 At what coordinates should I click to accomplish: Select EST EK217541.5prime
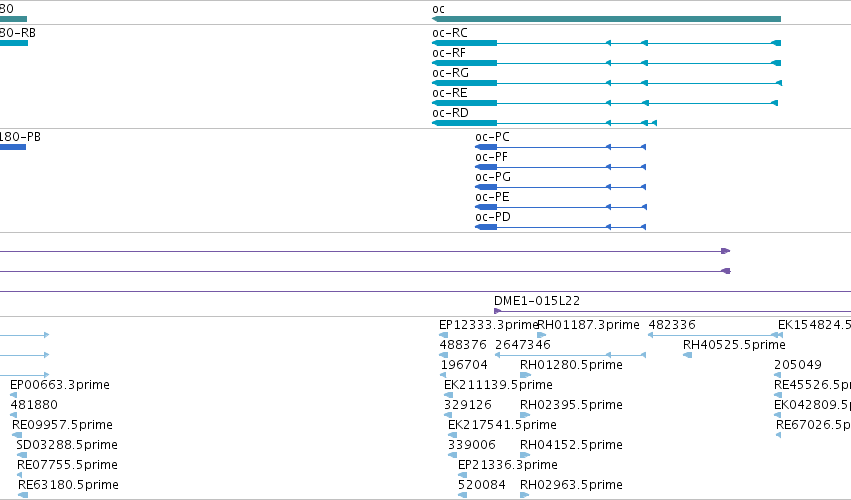pos(502,425)
